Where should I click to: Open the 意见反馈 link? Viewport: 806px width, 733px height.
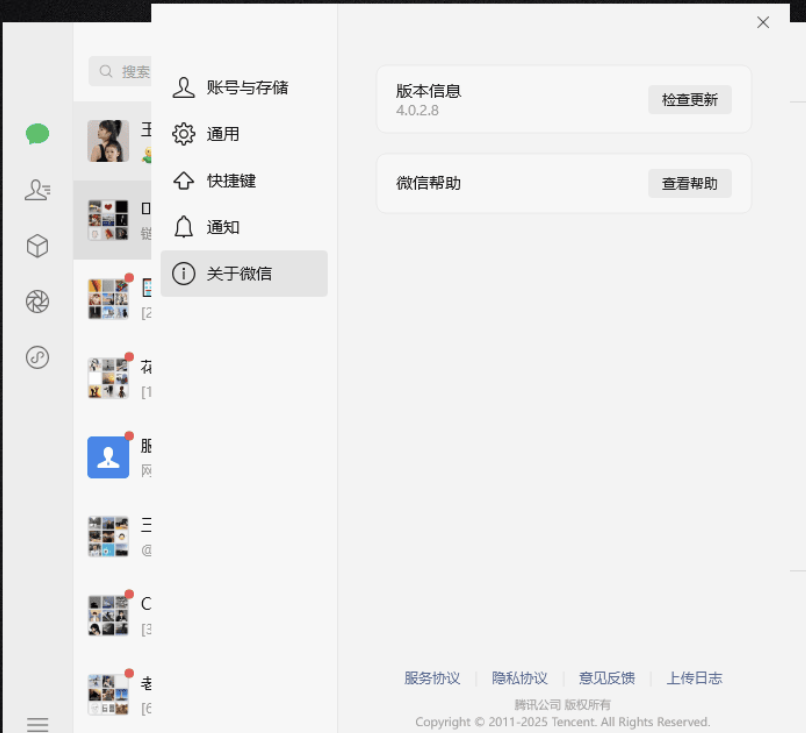pyautogui.click(x=606, y=678)
